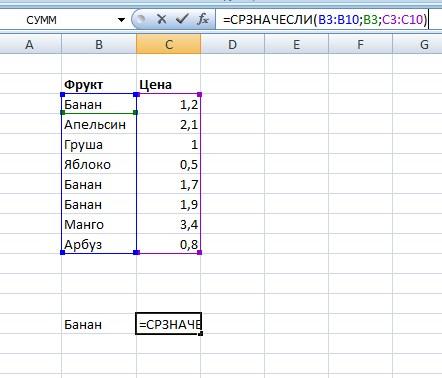Click the active cell containing =СРЗНАЧЕ
442x378 pixels.
[169, 324]
